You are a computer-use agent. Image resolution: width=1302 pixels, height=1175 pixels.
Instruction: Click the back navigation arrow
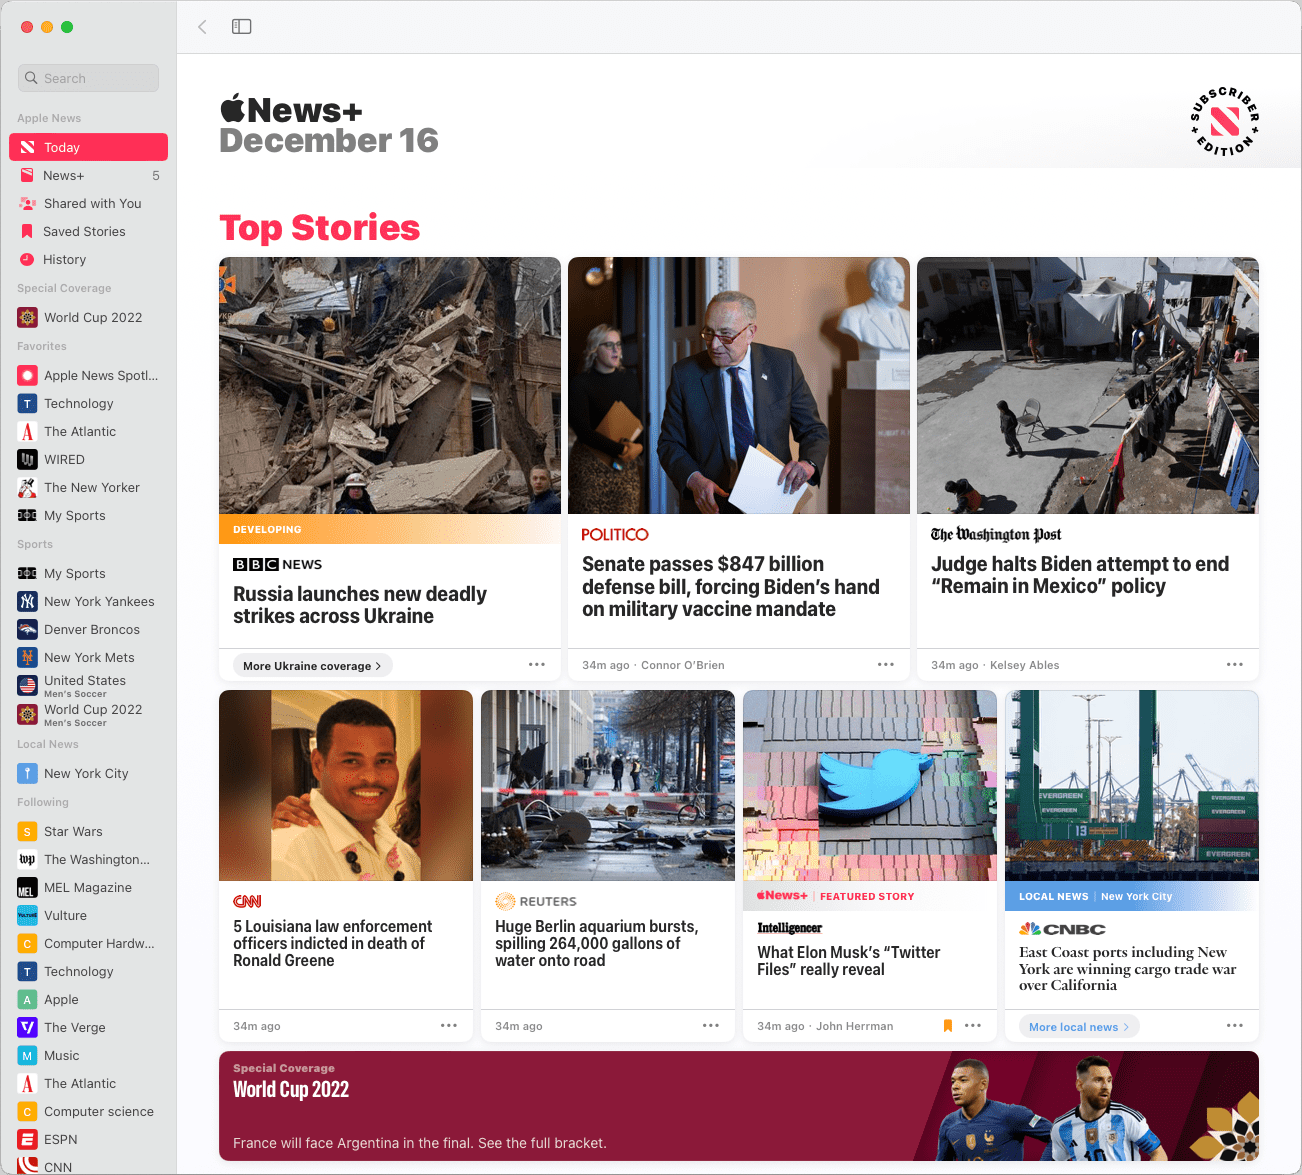click(x=202, y=27)
